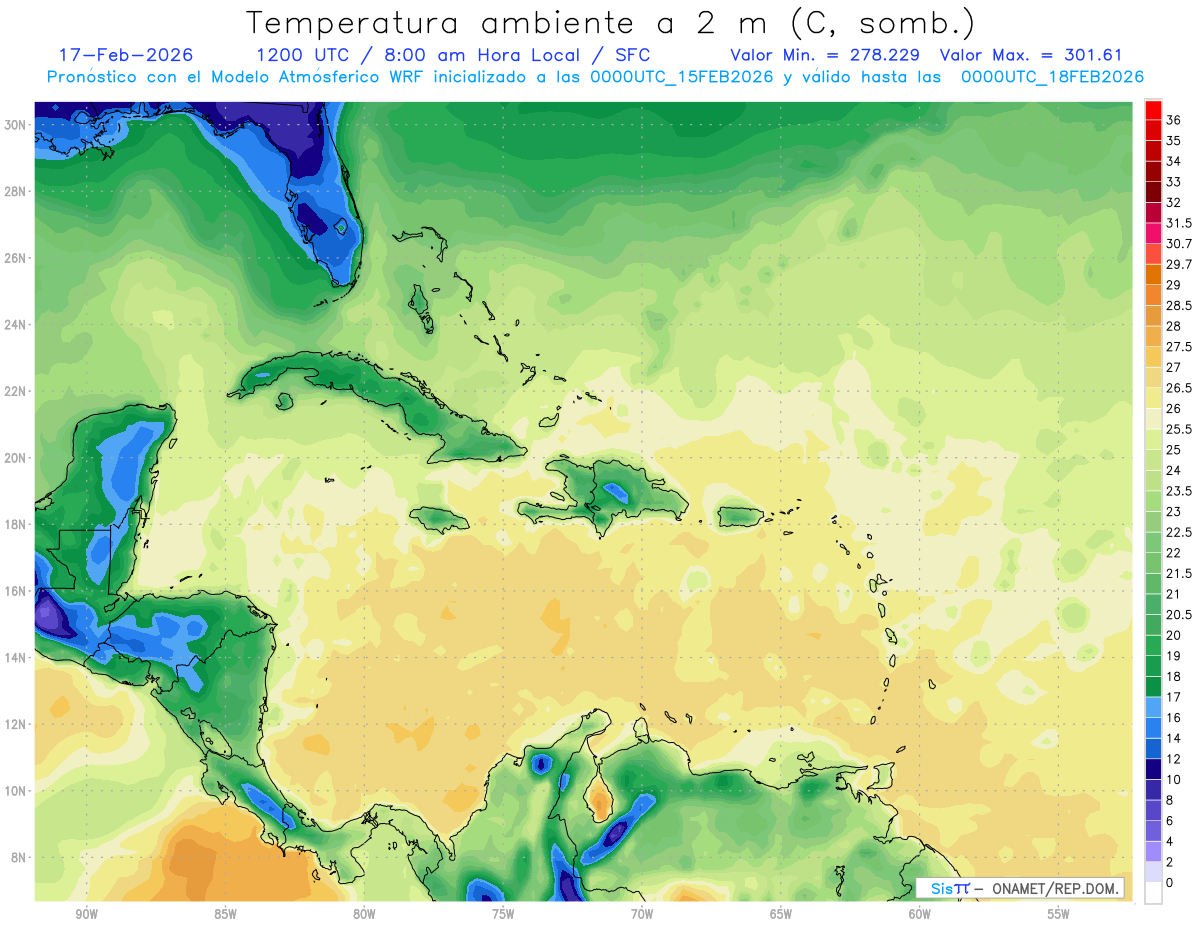Viewport: 1200px width, 927px height.
Task: Click the '30.7' color scale label
Action: click(x=1179, y=244)
